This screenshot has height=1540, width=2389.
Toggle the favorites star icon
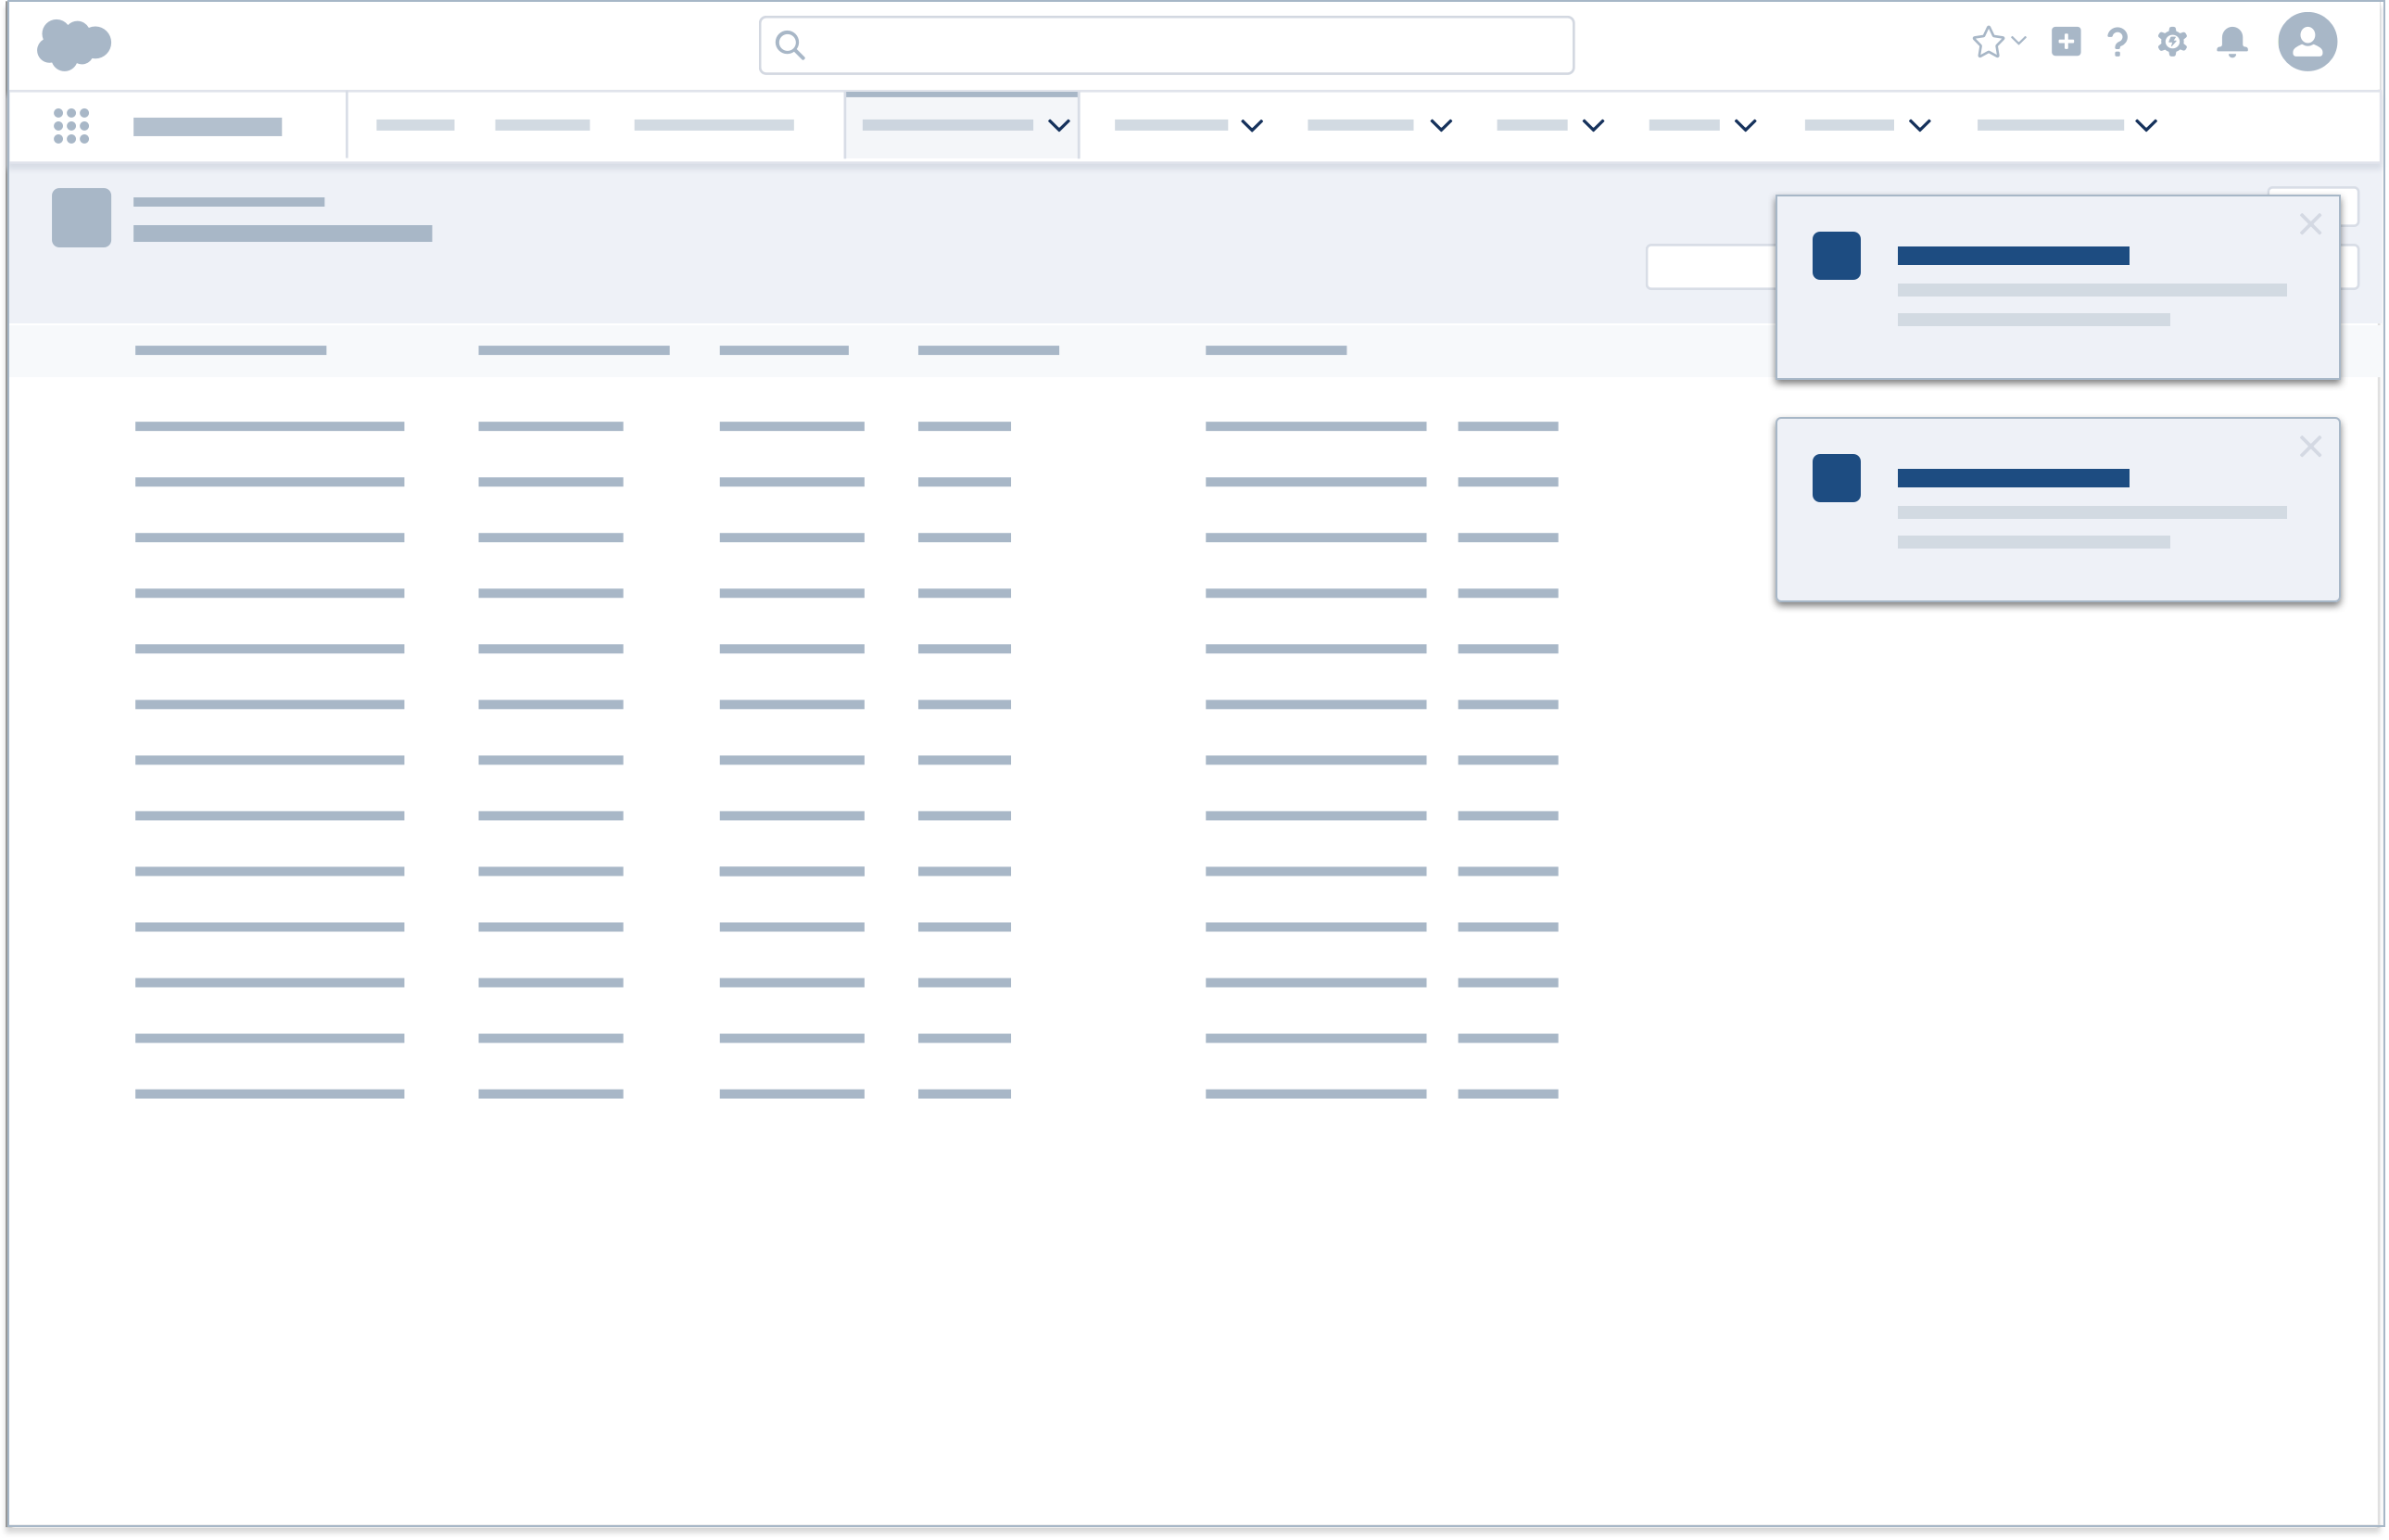pos(1988,43)
